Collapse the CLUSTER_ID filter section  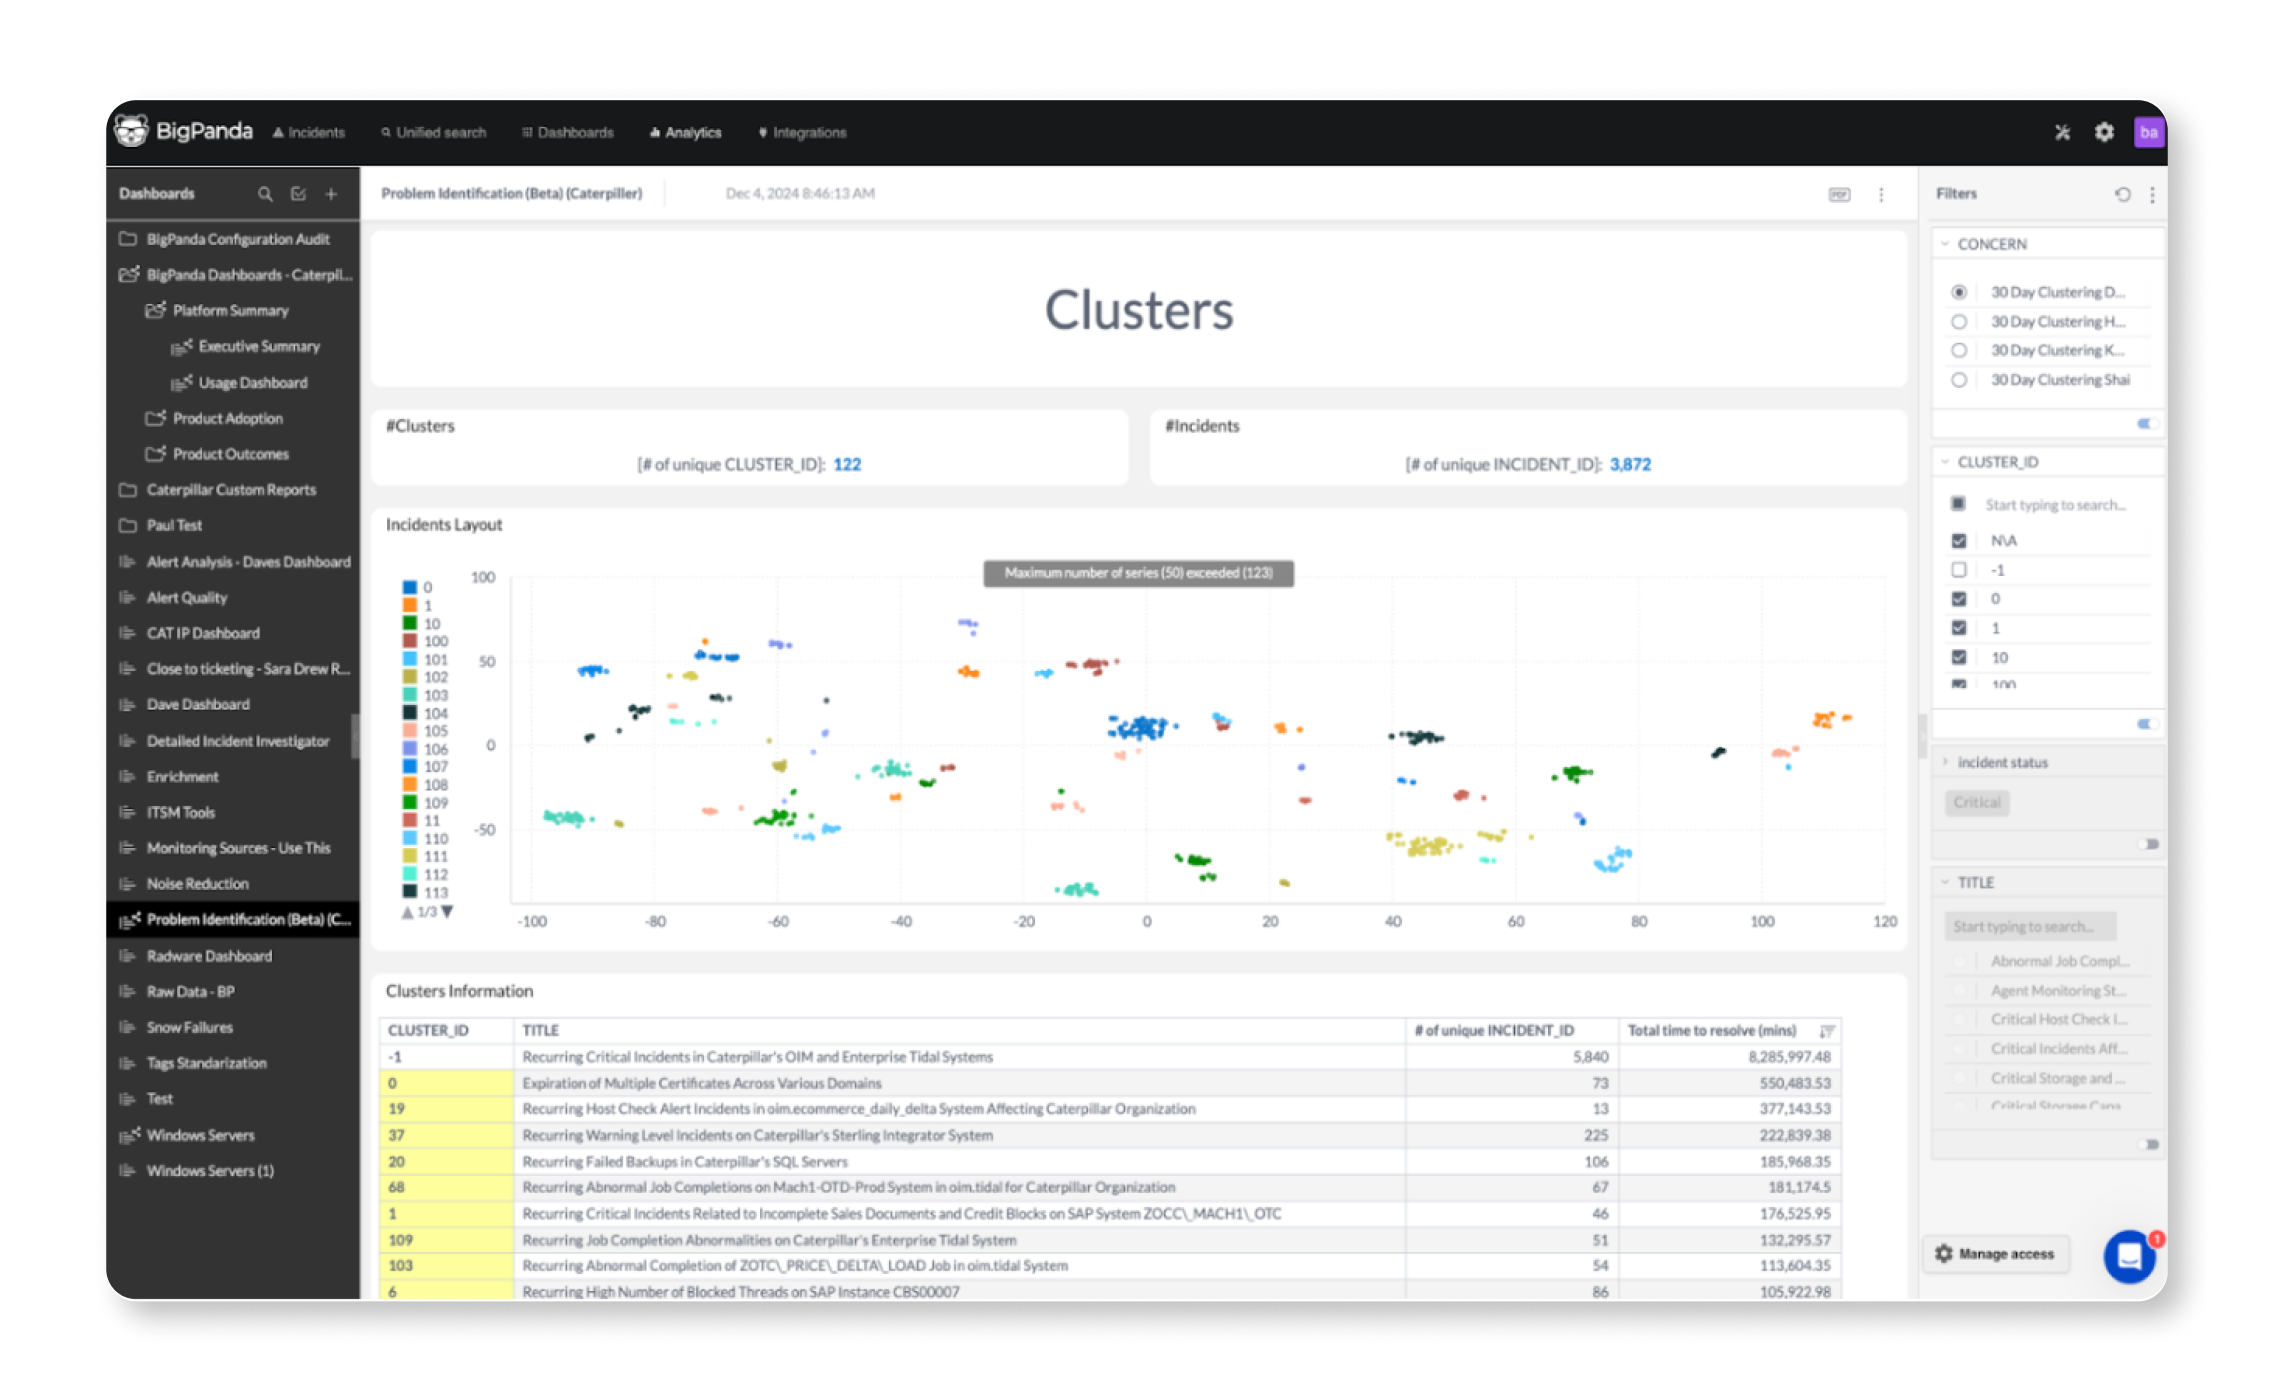1945,462
